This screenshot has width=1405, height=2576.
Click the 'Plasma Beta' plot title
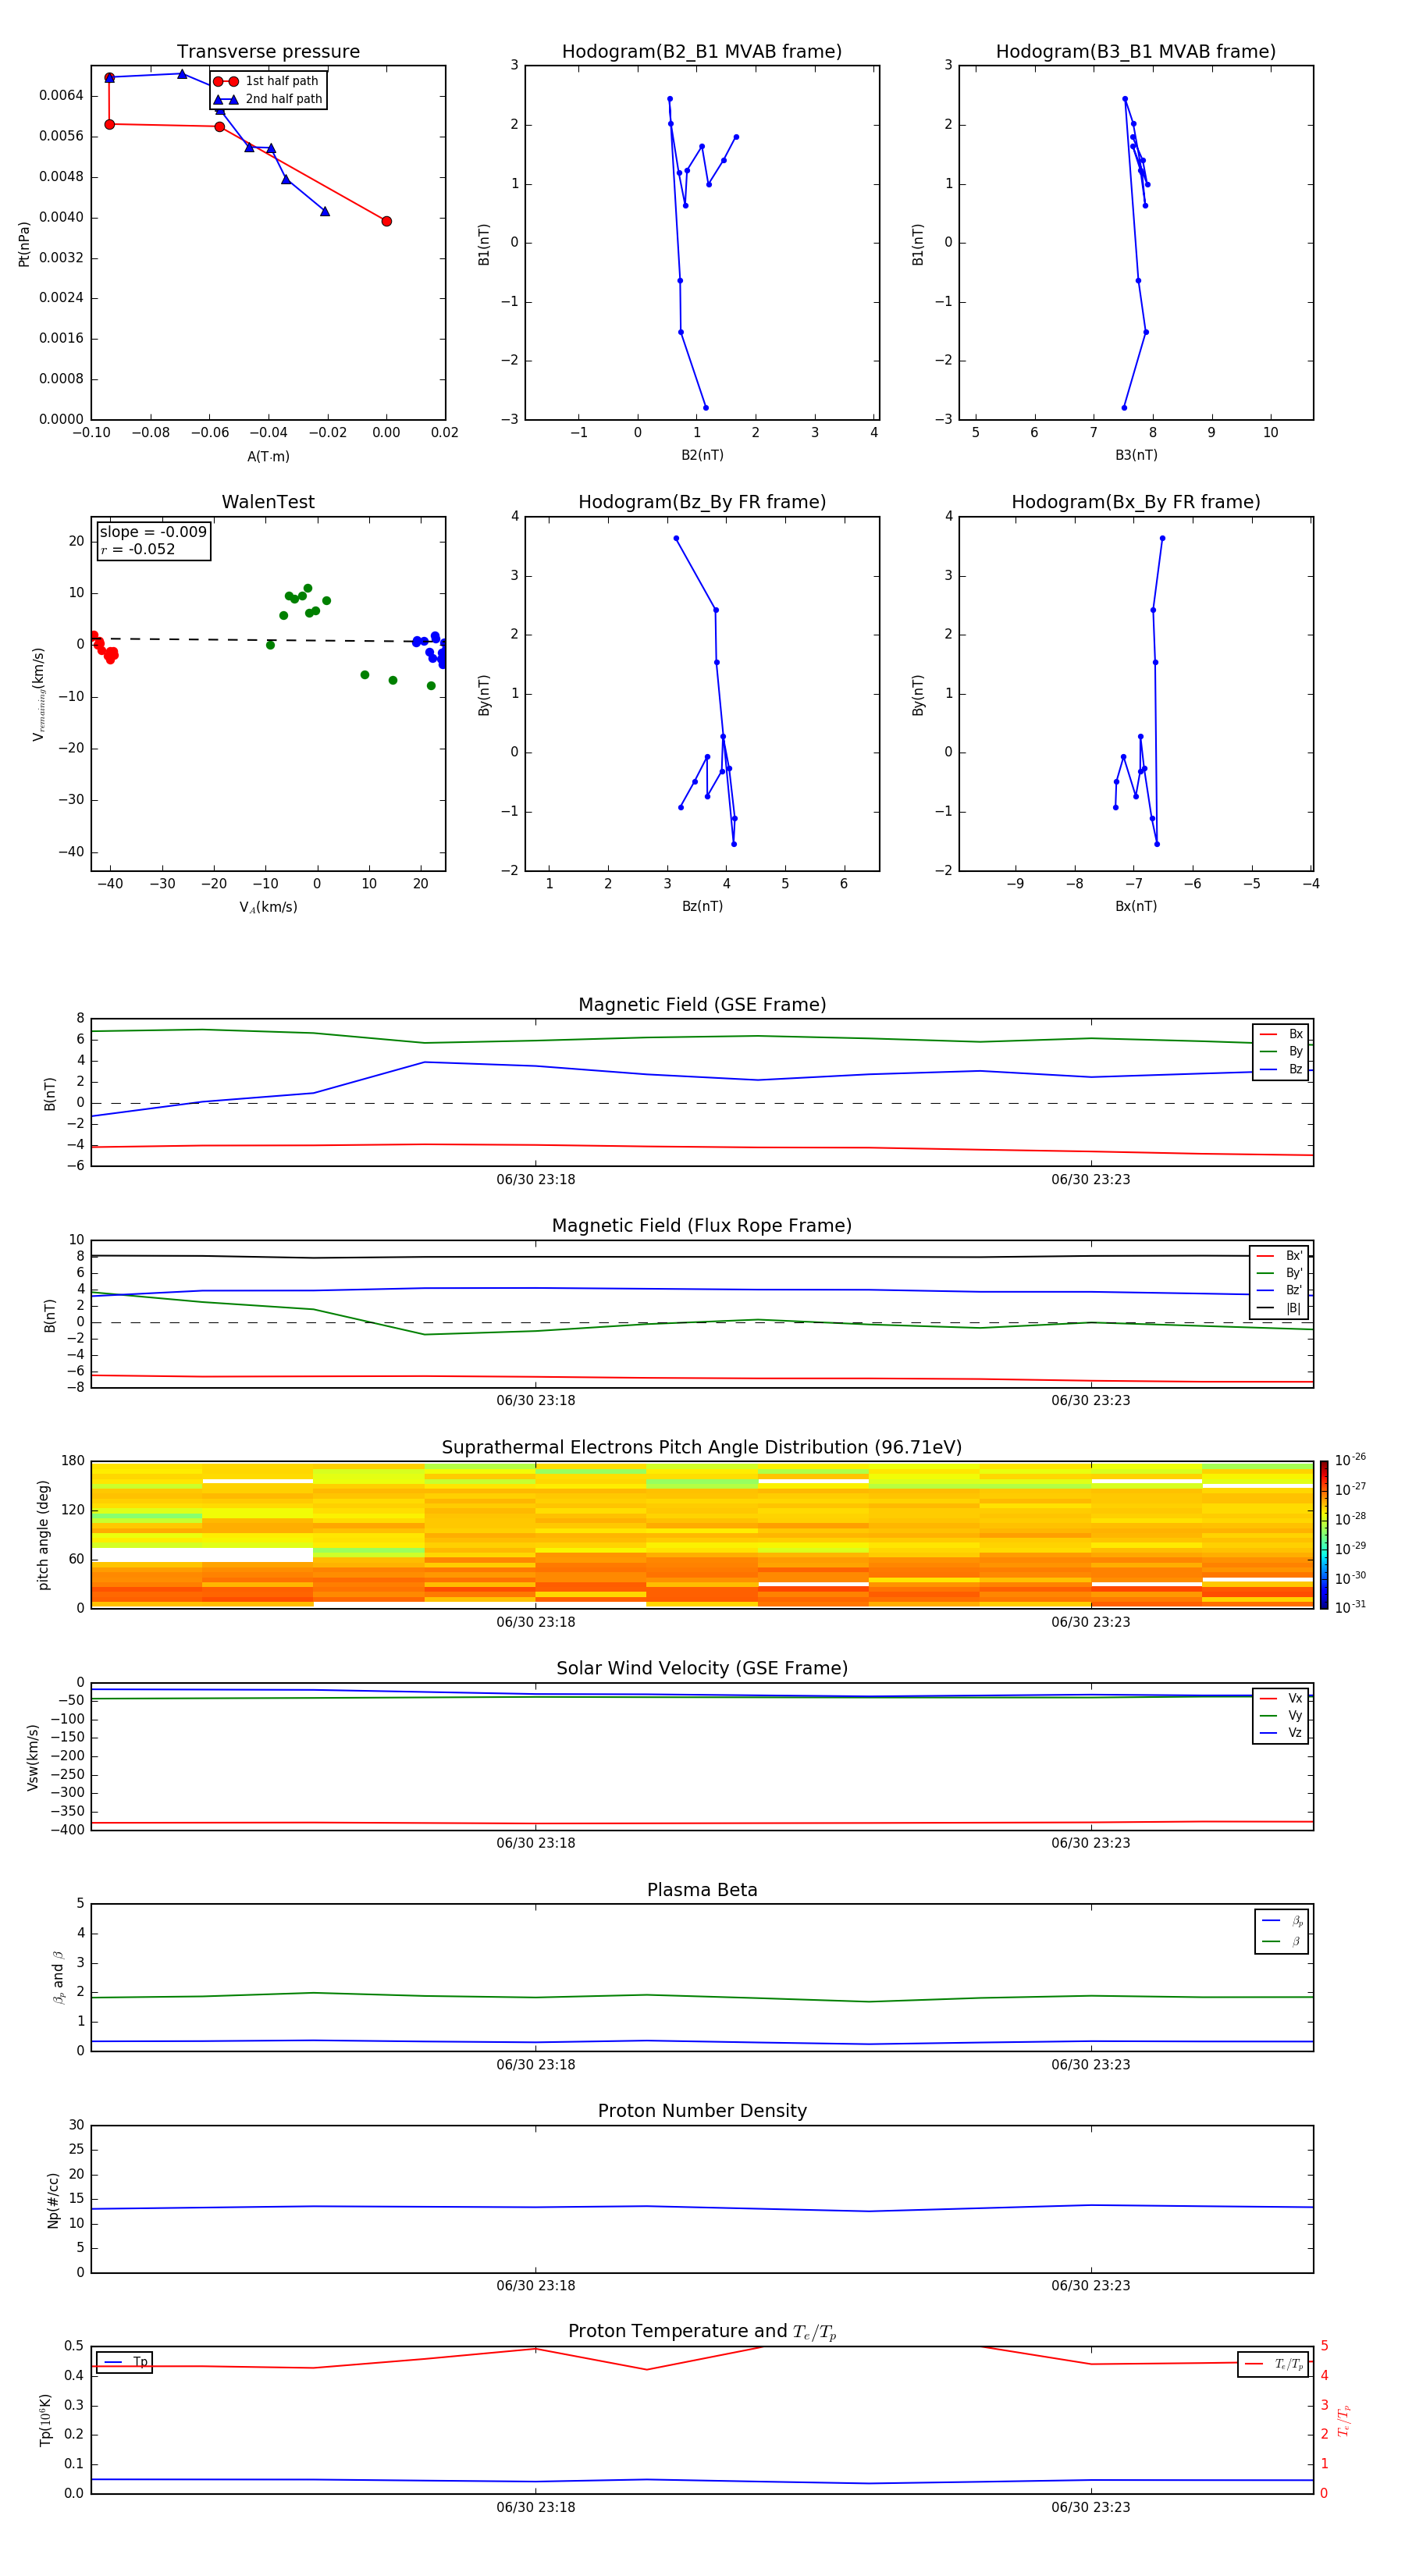[702, 1890]
